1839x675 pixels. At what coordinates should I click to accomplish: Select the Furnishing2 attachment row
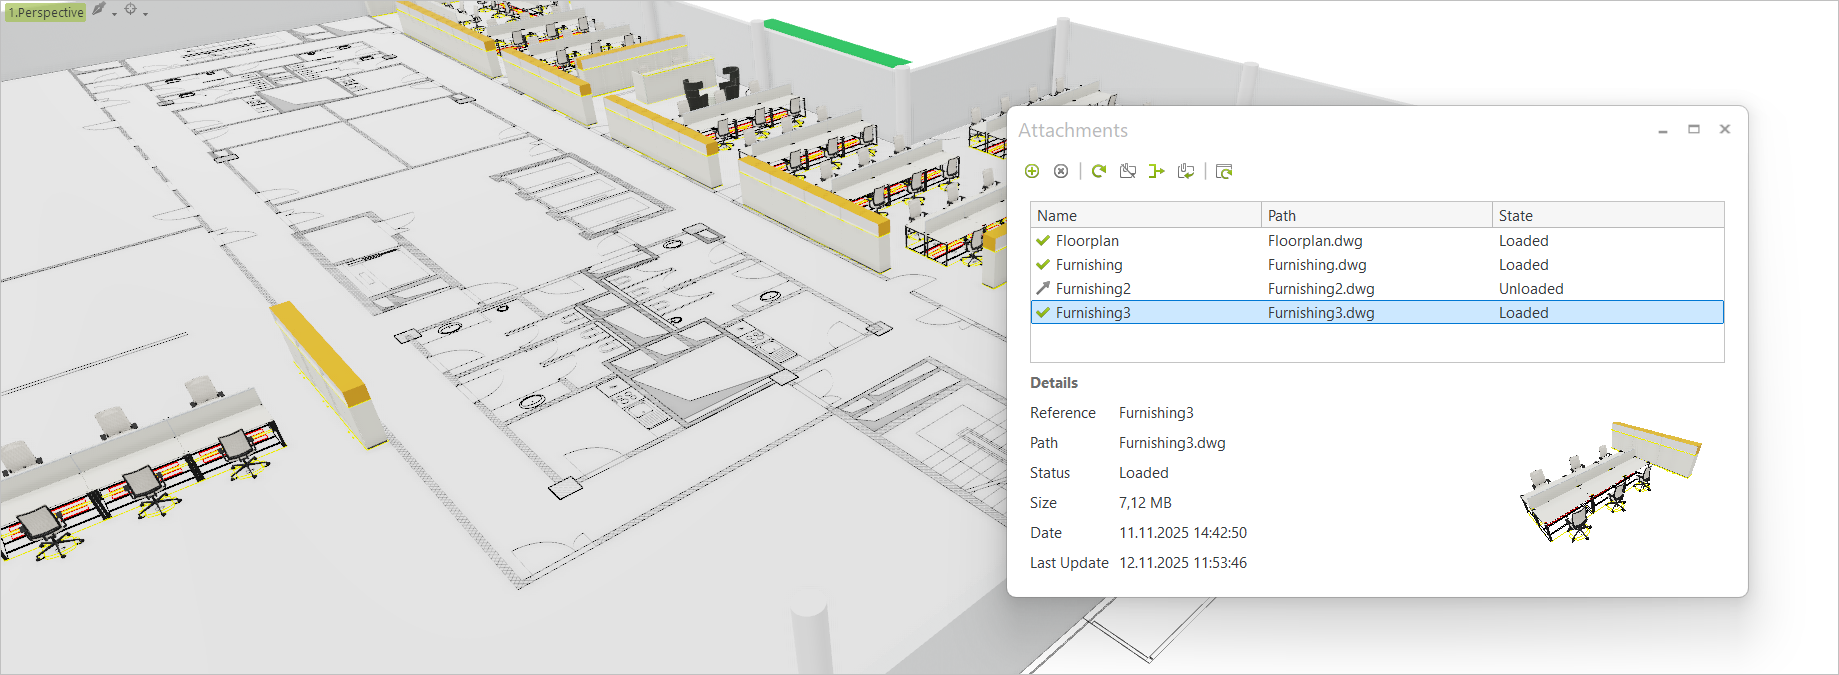tap(1377, 289)
